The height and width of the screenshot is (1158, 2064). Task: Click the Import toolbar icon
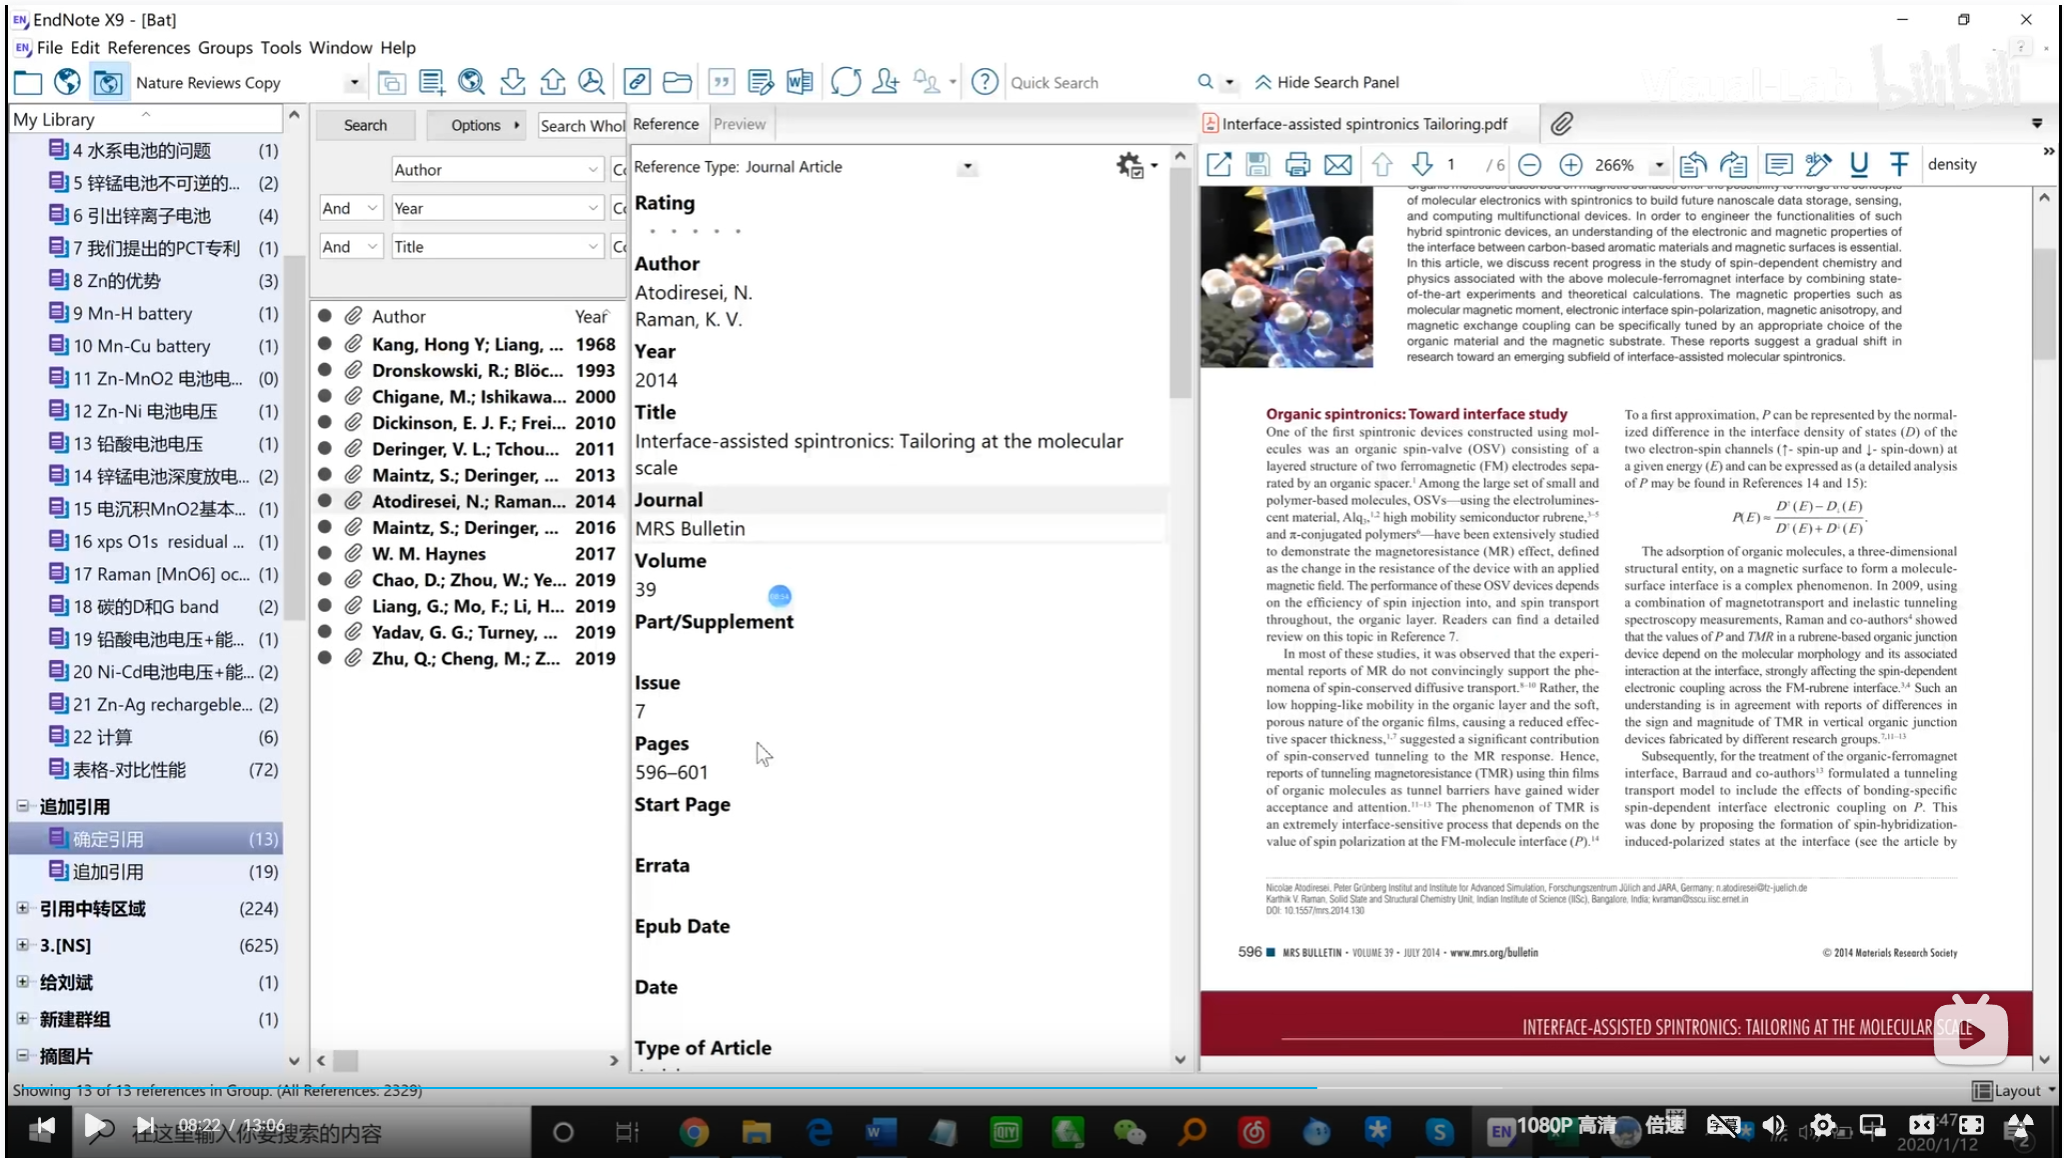(512, 82)
